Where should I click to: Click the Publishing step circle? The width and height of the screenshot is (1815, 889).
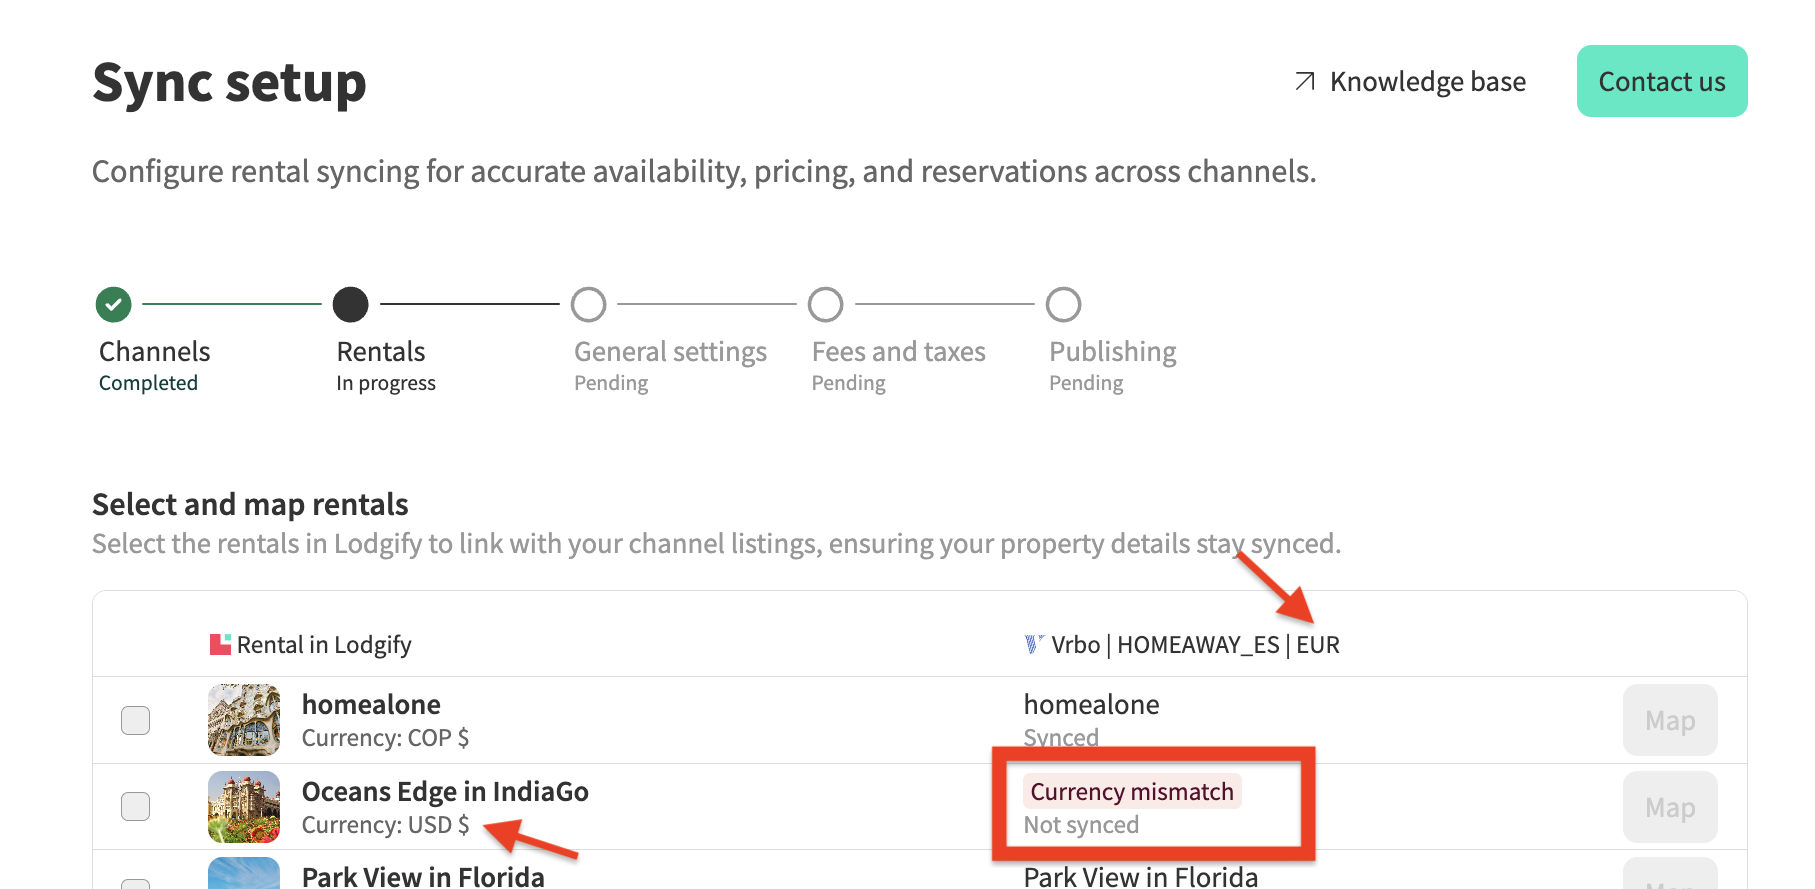point(1064,304)
